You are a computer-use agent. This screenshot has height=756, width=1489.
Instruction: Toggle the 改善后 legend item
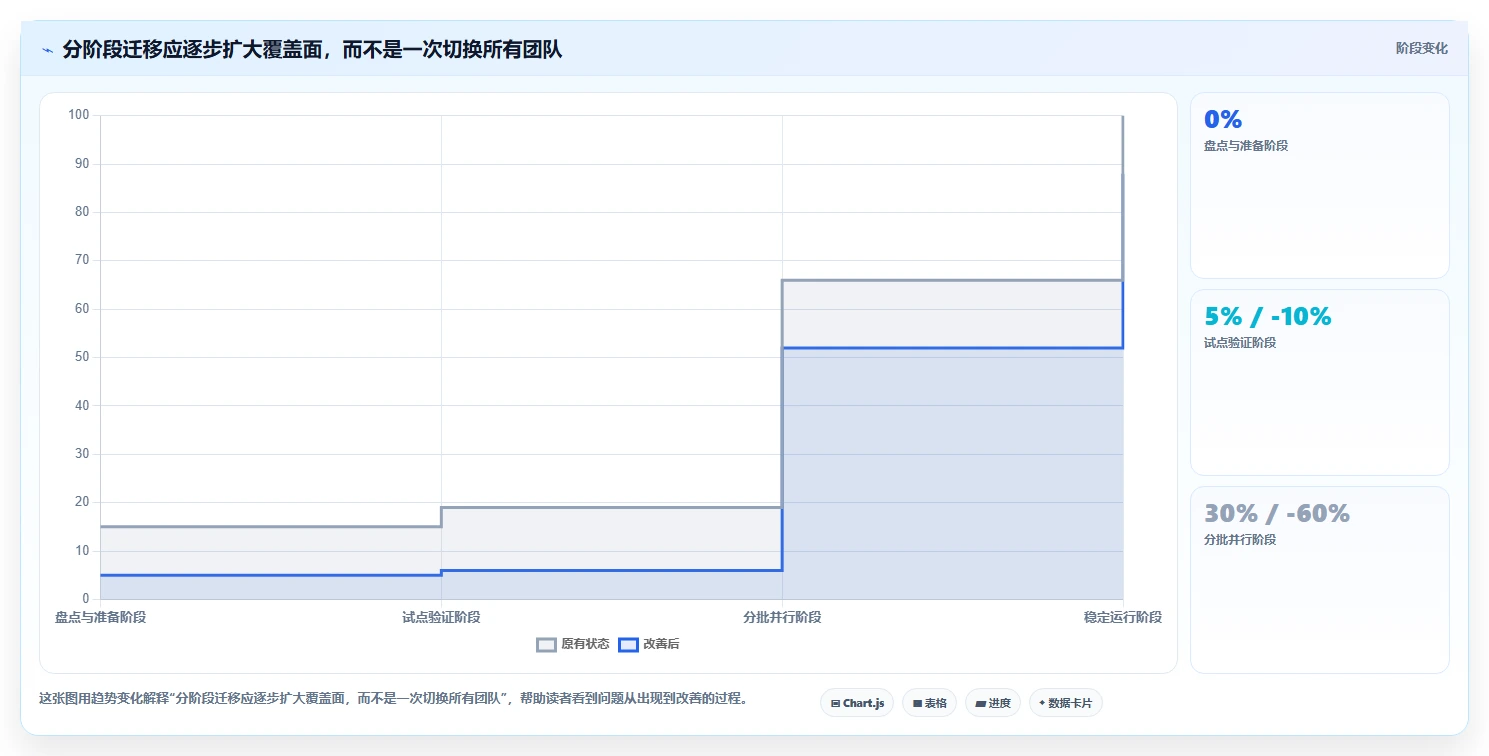pyautogui.click(x=649, y=644)
